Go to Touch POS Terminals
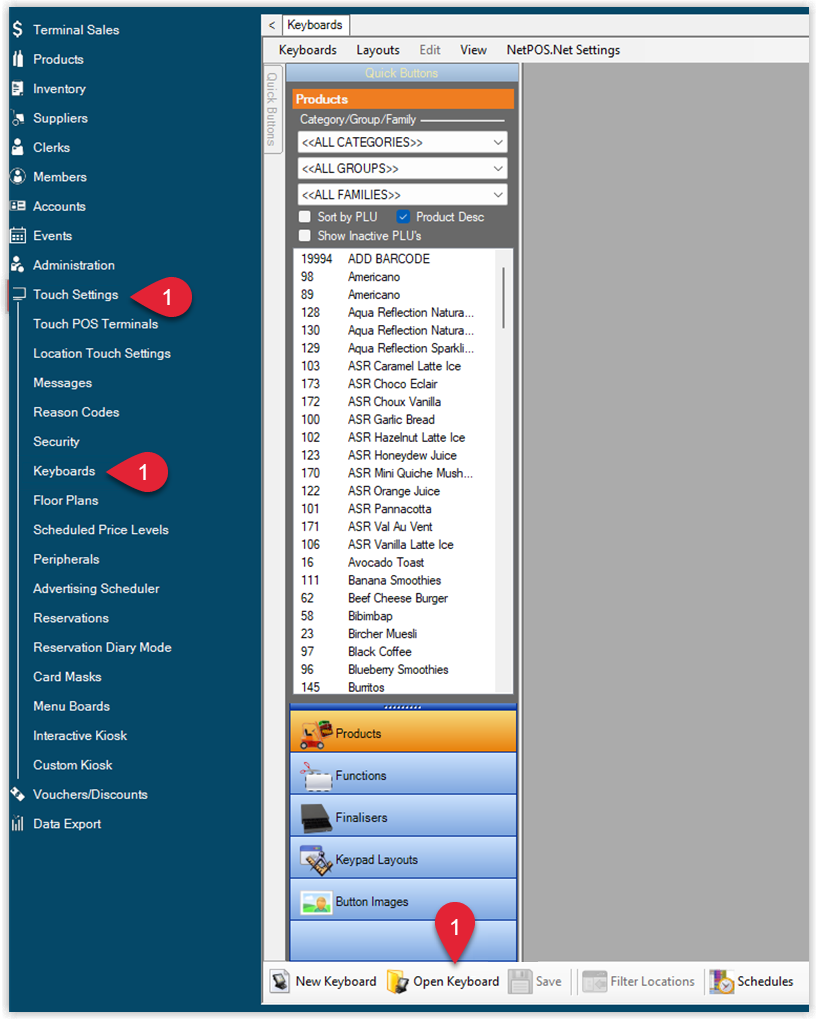 click(96, 324)
